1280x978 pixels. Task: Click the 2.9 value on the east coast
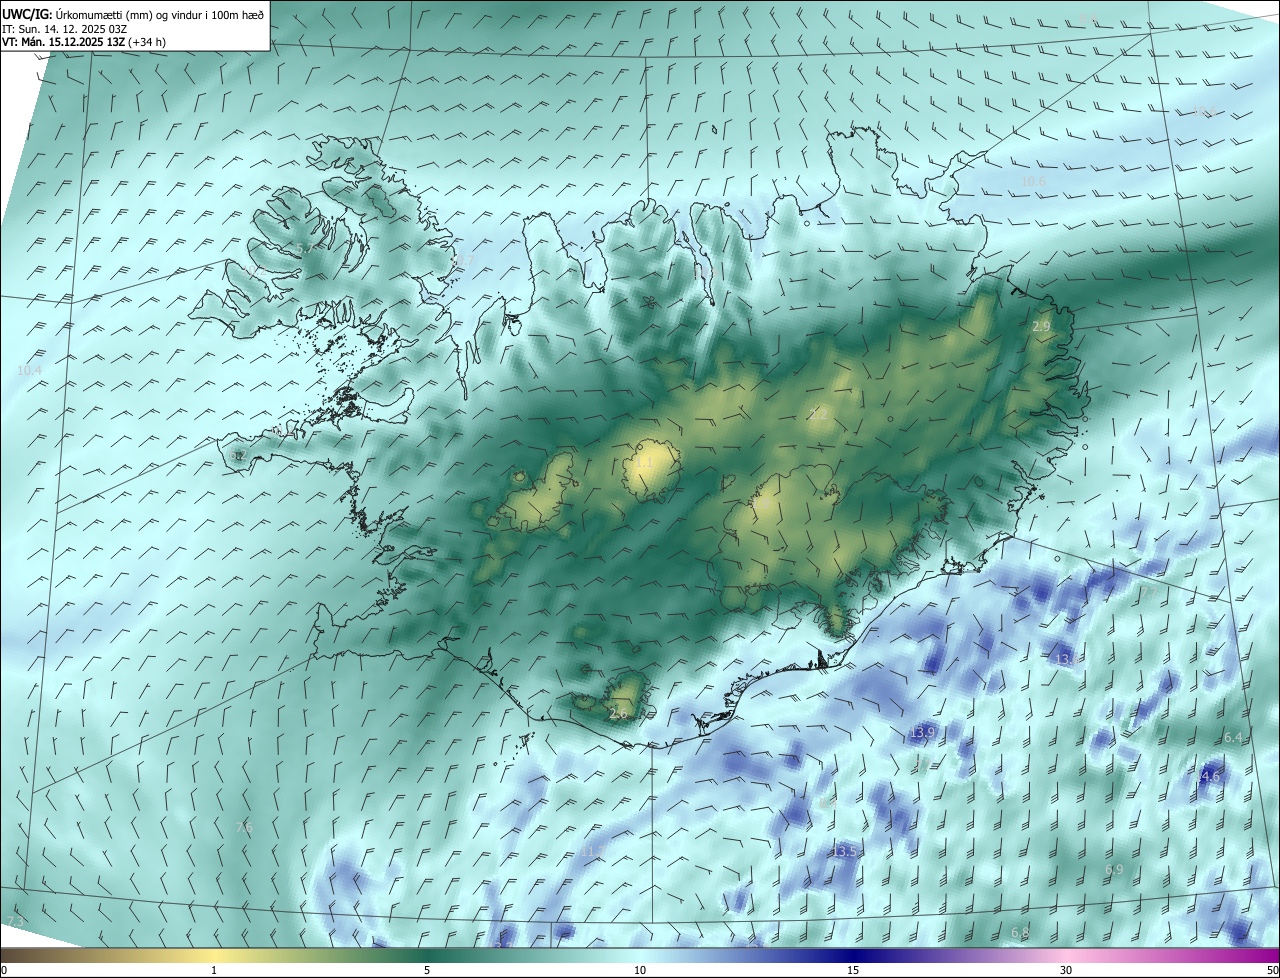click(1041, 327)
